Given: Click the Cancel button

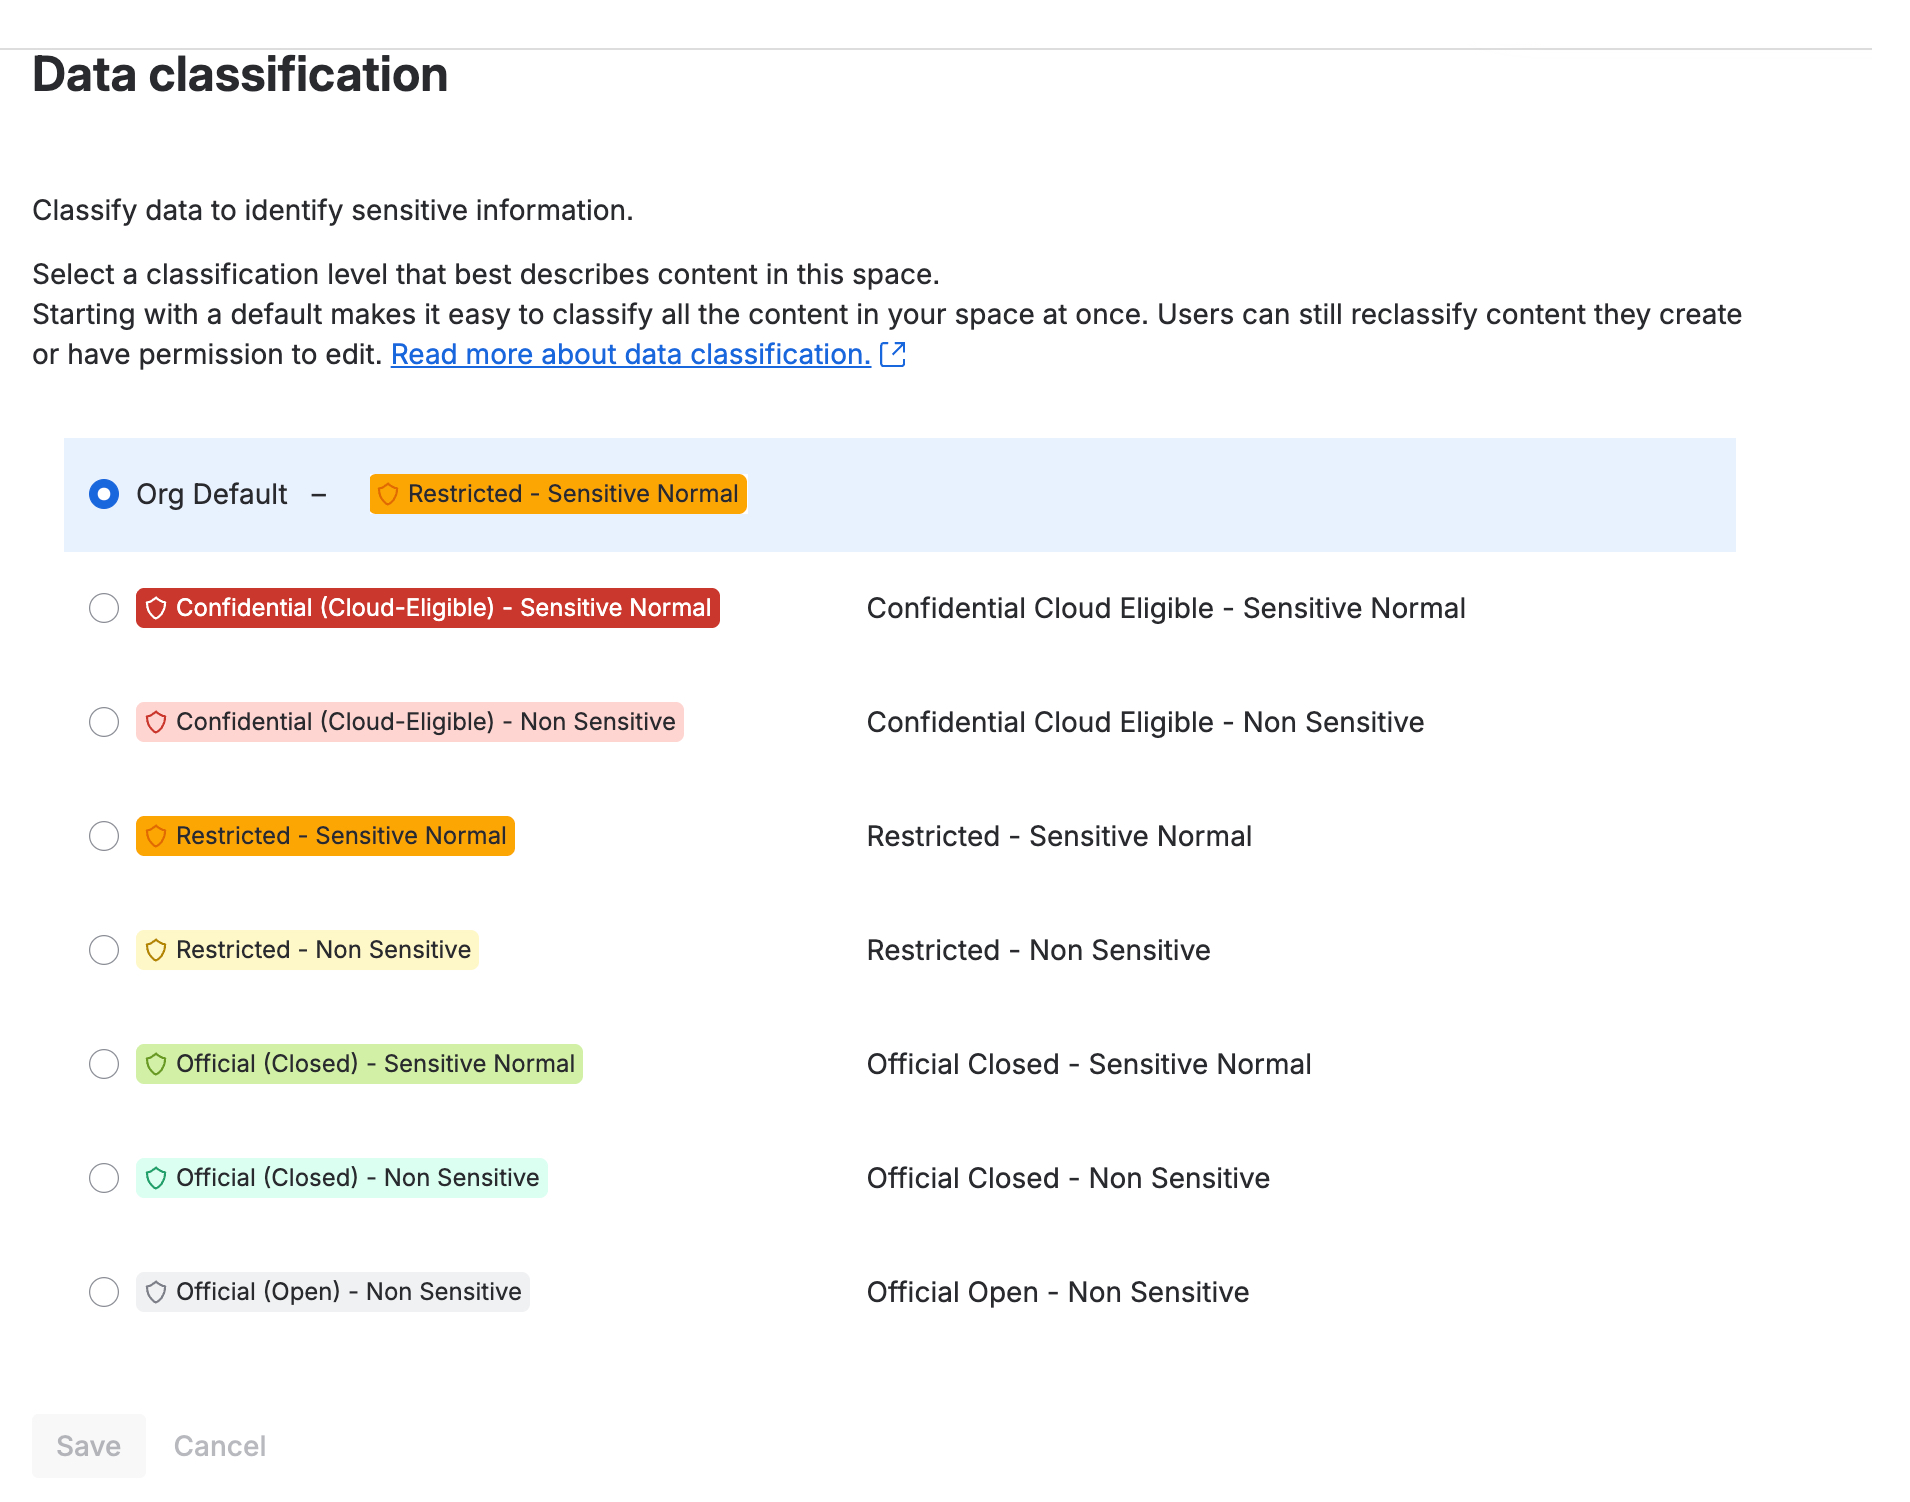Looking at the screenshot, I should point(220,1446).
